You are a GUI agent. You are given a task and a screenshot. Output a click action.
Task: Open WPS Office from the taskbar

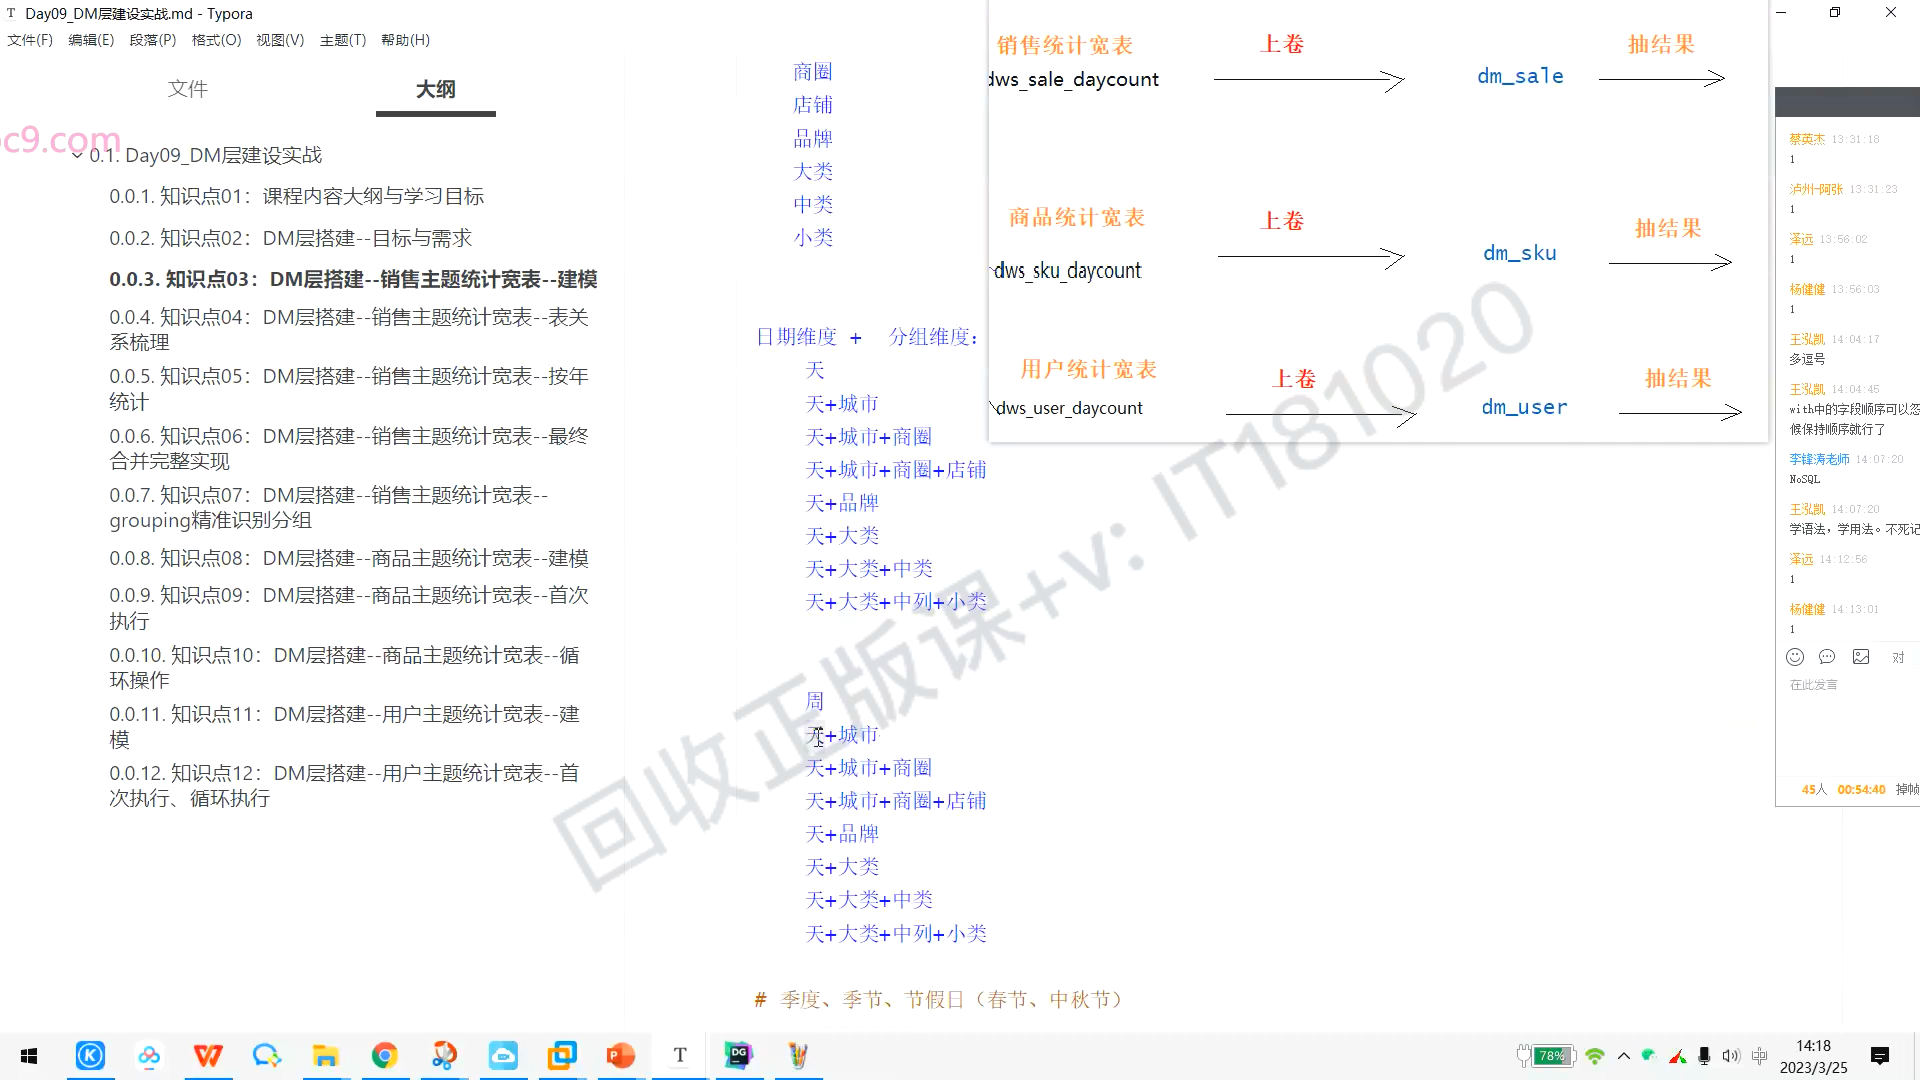pyautogui.click(x=208, y=1055)
